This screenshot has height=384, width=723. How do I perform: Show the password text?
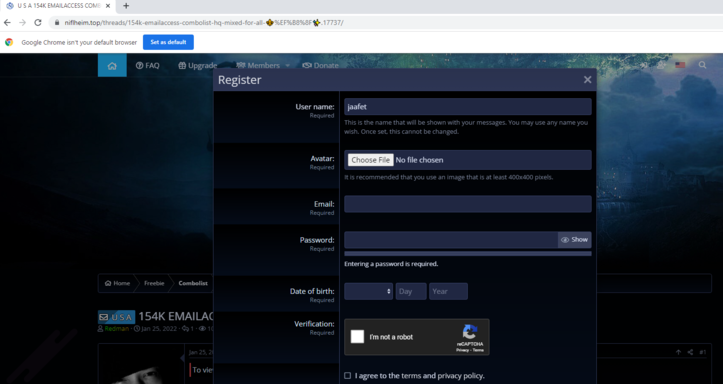coord(575,240)
